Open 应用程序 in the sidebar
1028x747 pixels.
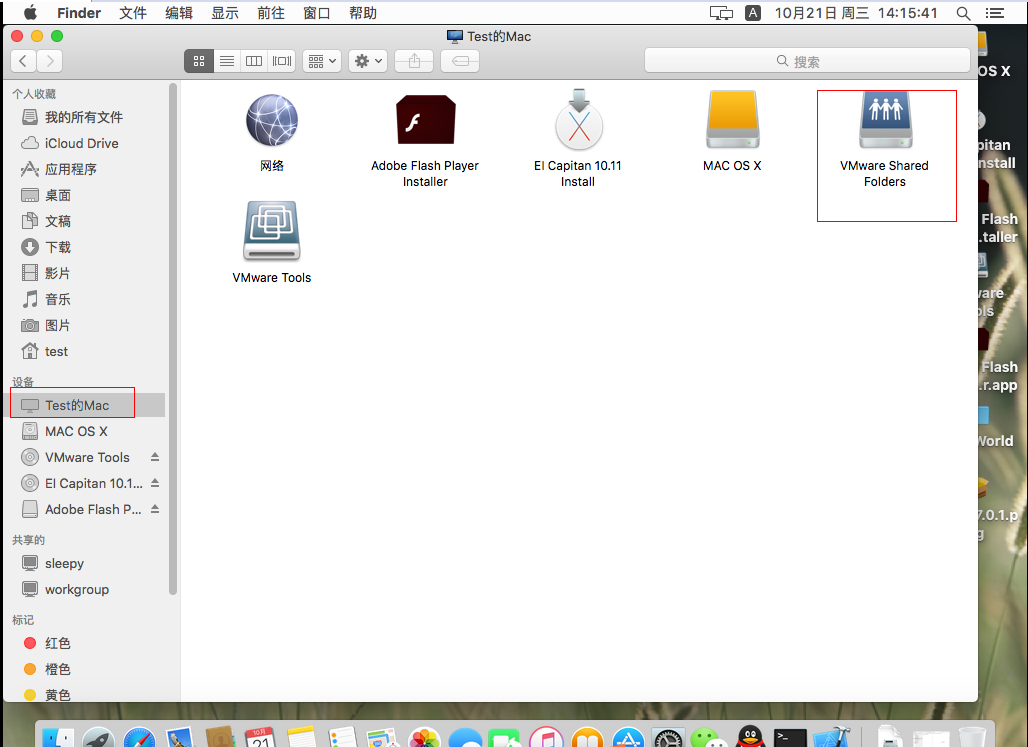[71, 169]
